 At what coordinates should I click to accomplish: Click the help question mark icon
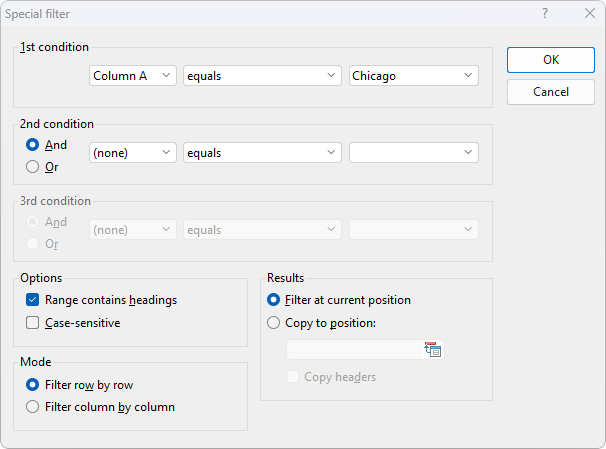(545, 14)
